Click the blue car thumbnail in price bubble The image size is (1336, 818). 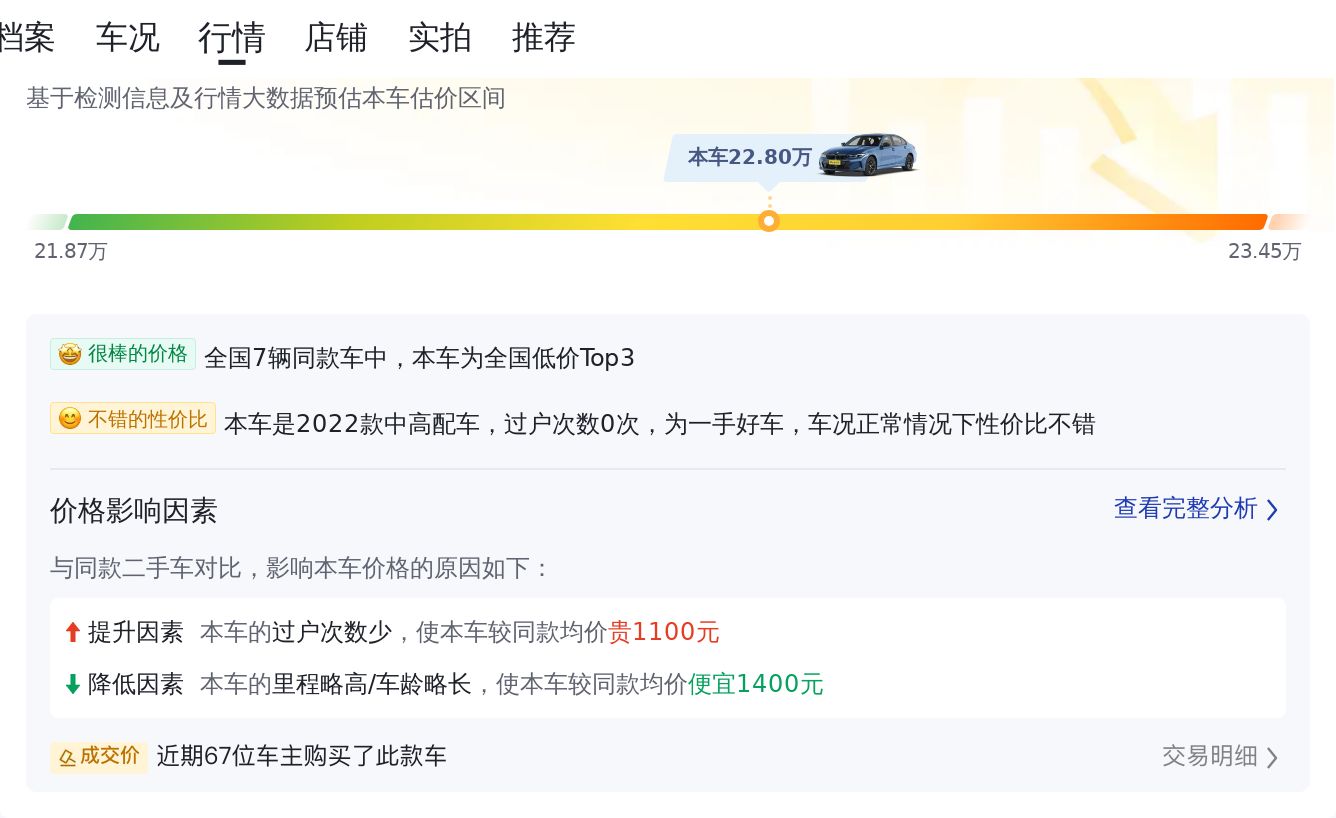(x=867, y=155)
